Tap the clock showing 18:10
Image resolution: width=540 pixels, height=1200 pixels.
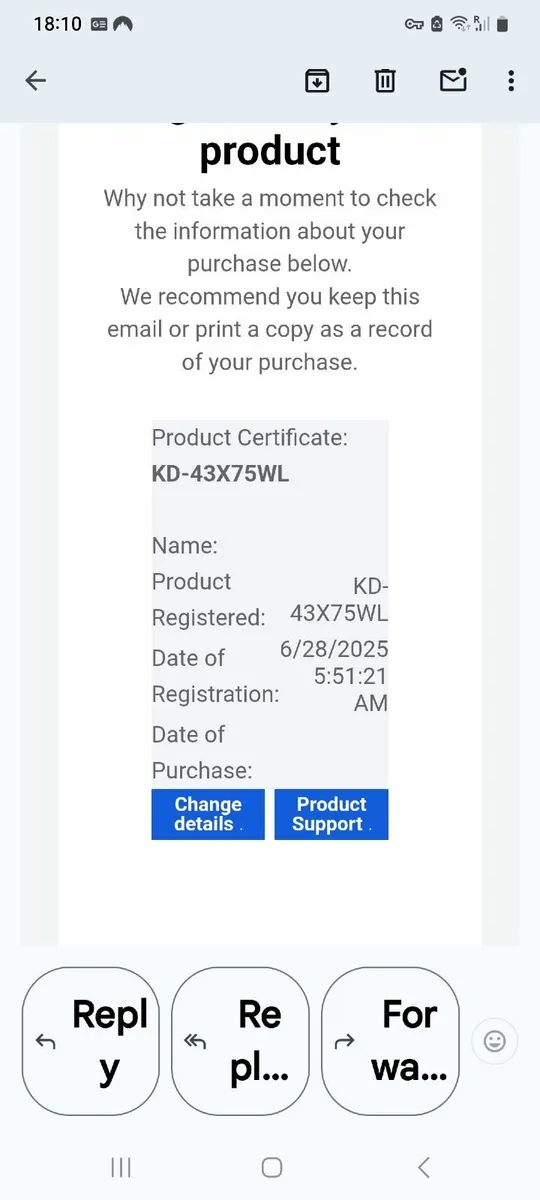pos(57,23)
